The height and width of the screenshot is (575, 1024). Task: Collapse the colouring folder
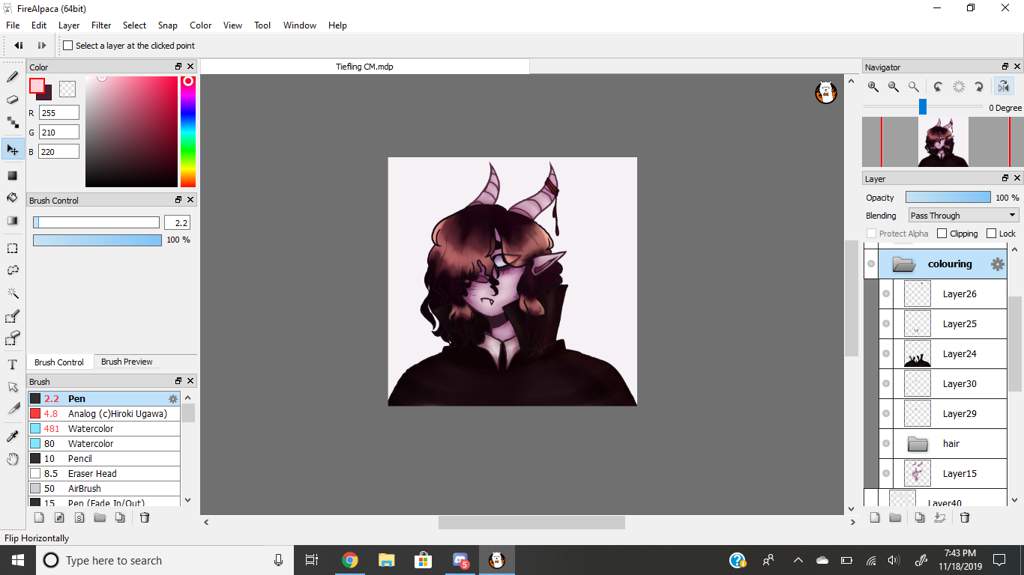(x=904, y=264)
